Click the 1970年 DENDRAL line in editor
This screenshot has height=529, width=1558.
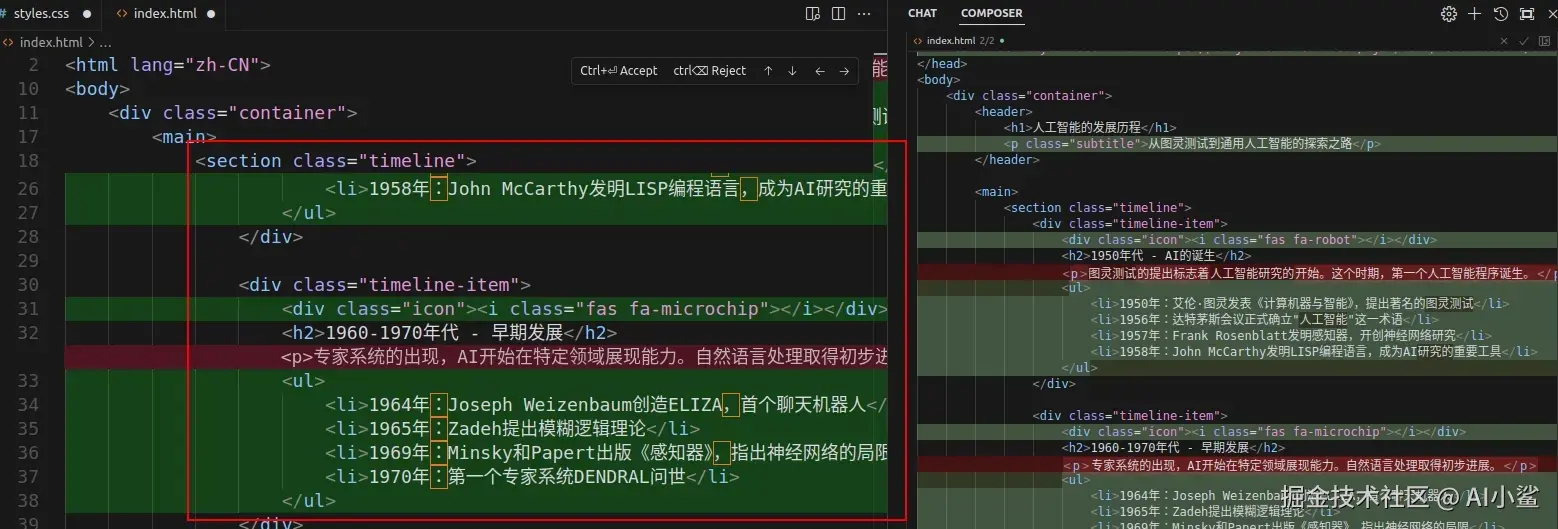pyautogui.click(x=532, y=477)
